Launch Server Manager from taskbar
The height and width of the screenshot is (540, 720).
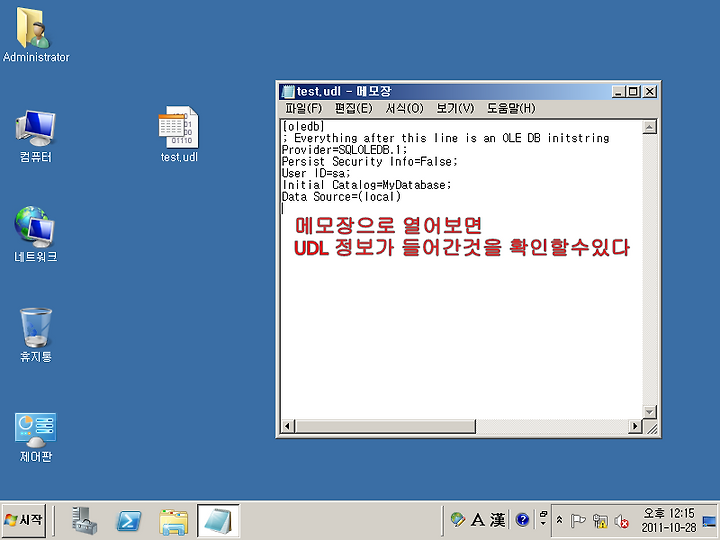84,521
